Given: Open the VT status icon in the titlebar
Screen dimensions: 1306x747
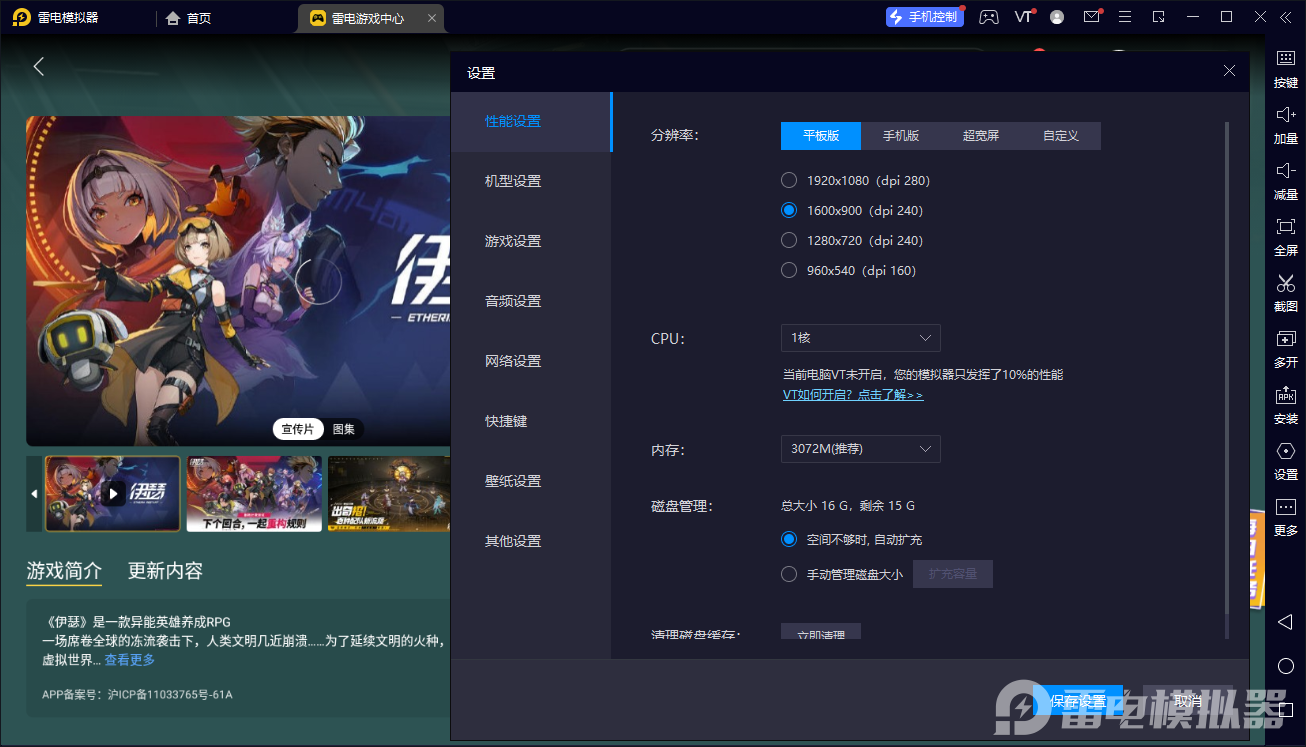Looking at the screenshot, I should [1022, 16].
